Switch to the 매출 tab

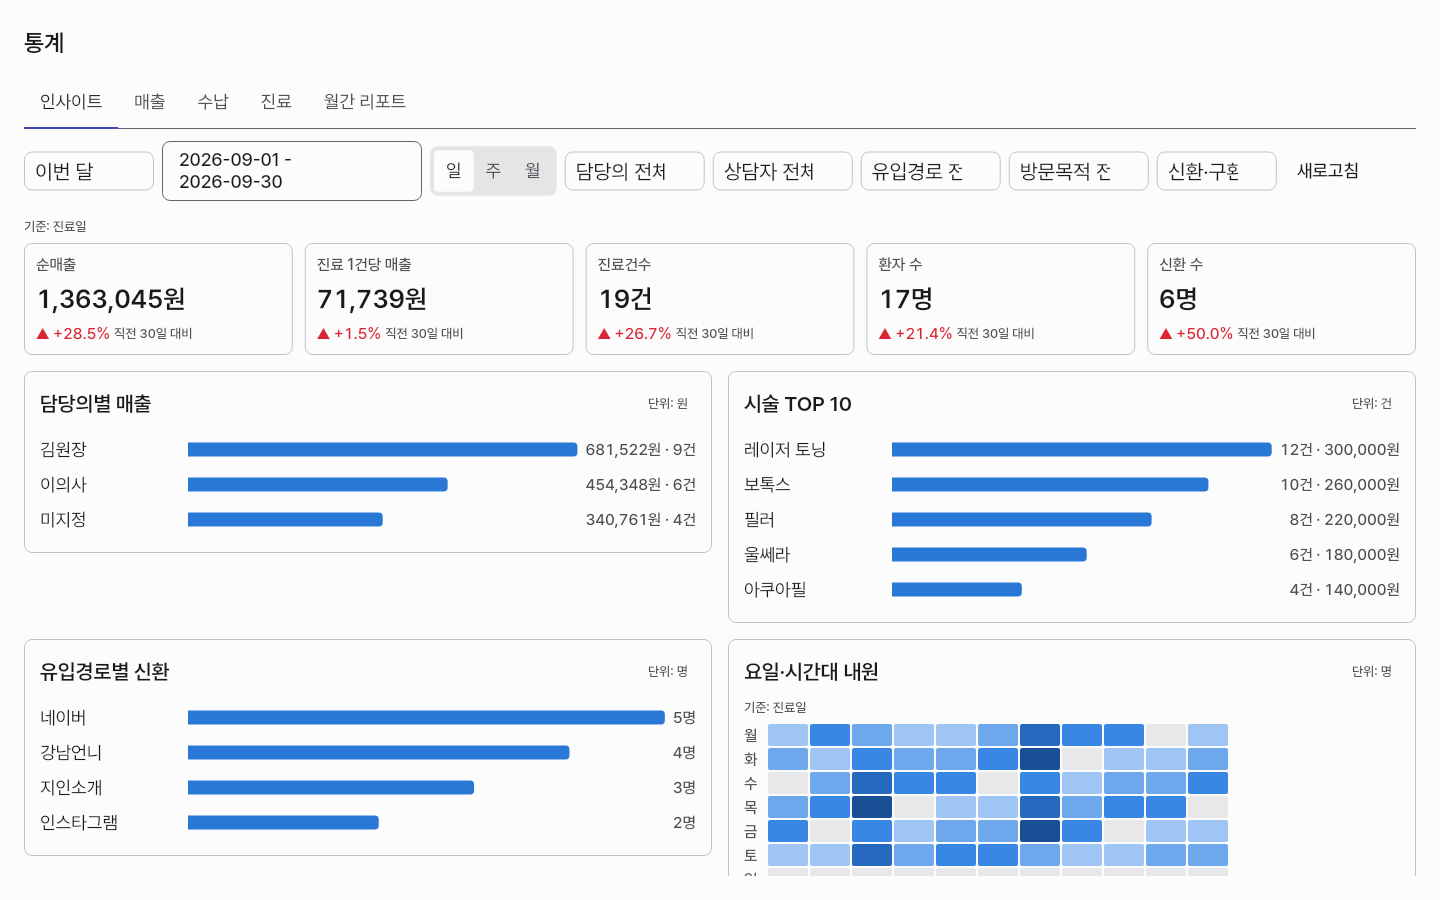coord(149,102)
